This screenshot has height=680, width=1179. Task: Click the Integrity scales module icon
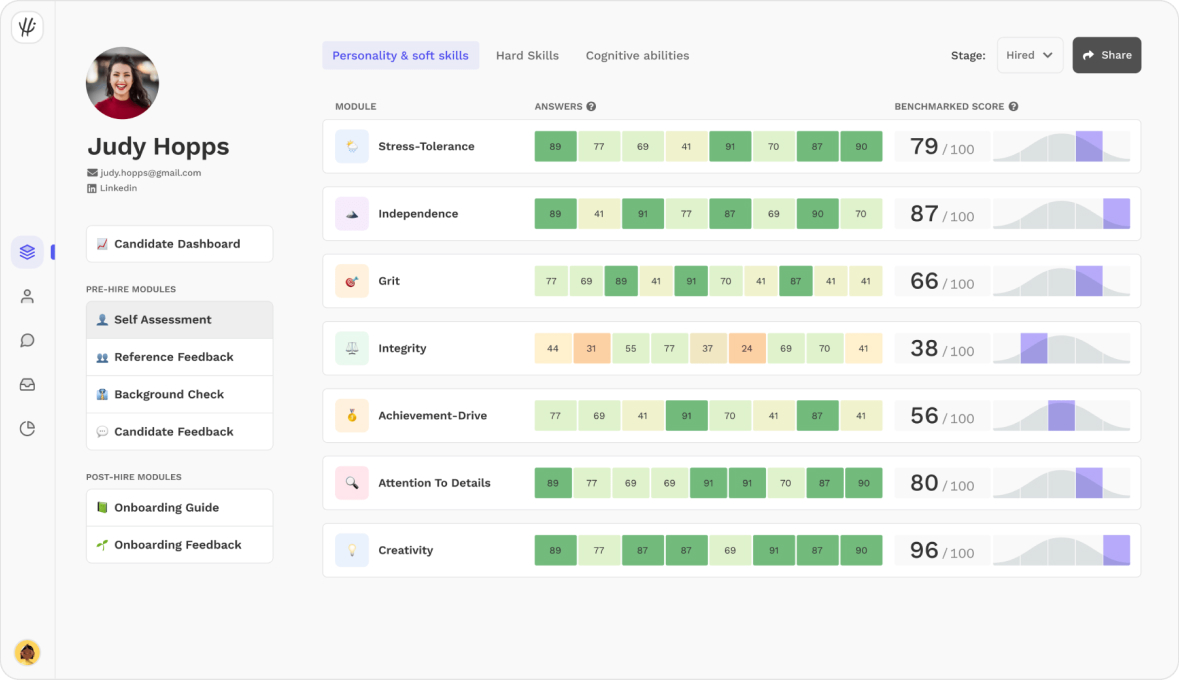click(x=352, y=347)
